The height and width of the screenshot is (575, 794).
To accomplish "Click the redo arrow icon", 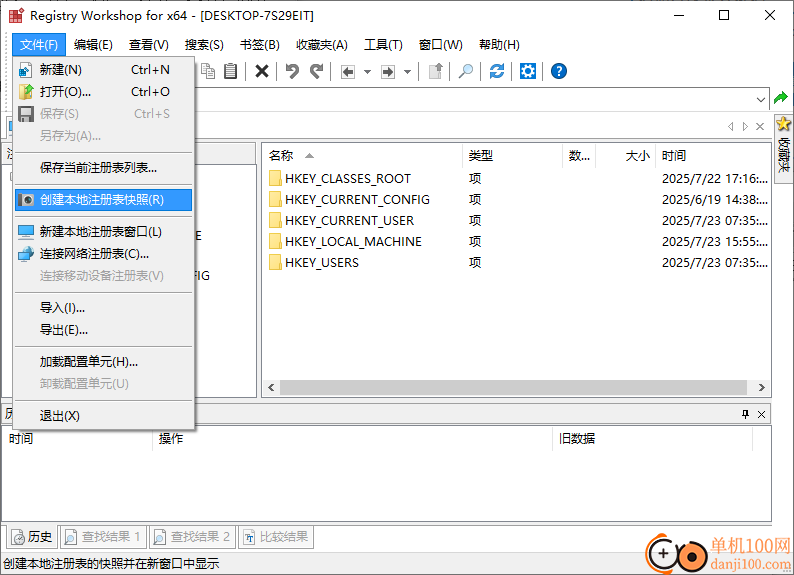I will pos(316,71).
